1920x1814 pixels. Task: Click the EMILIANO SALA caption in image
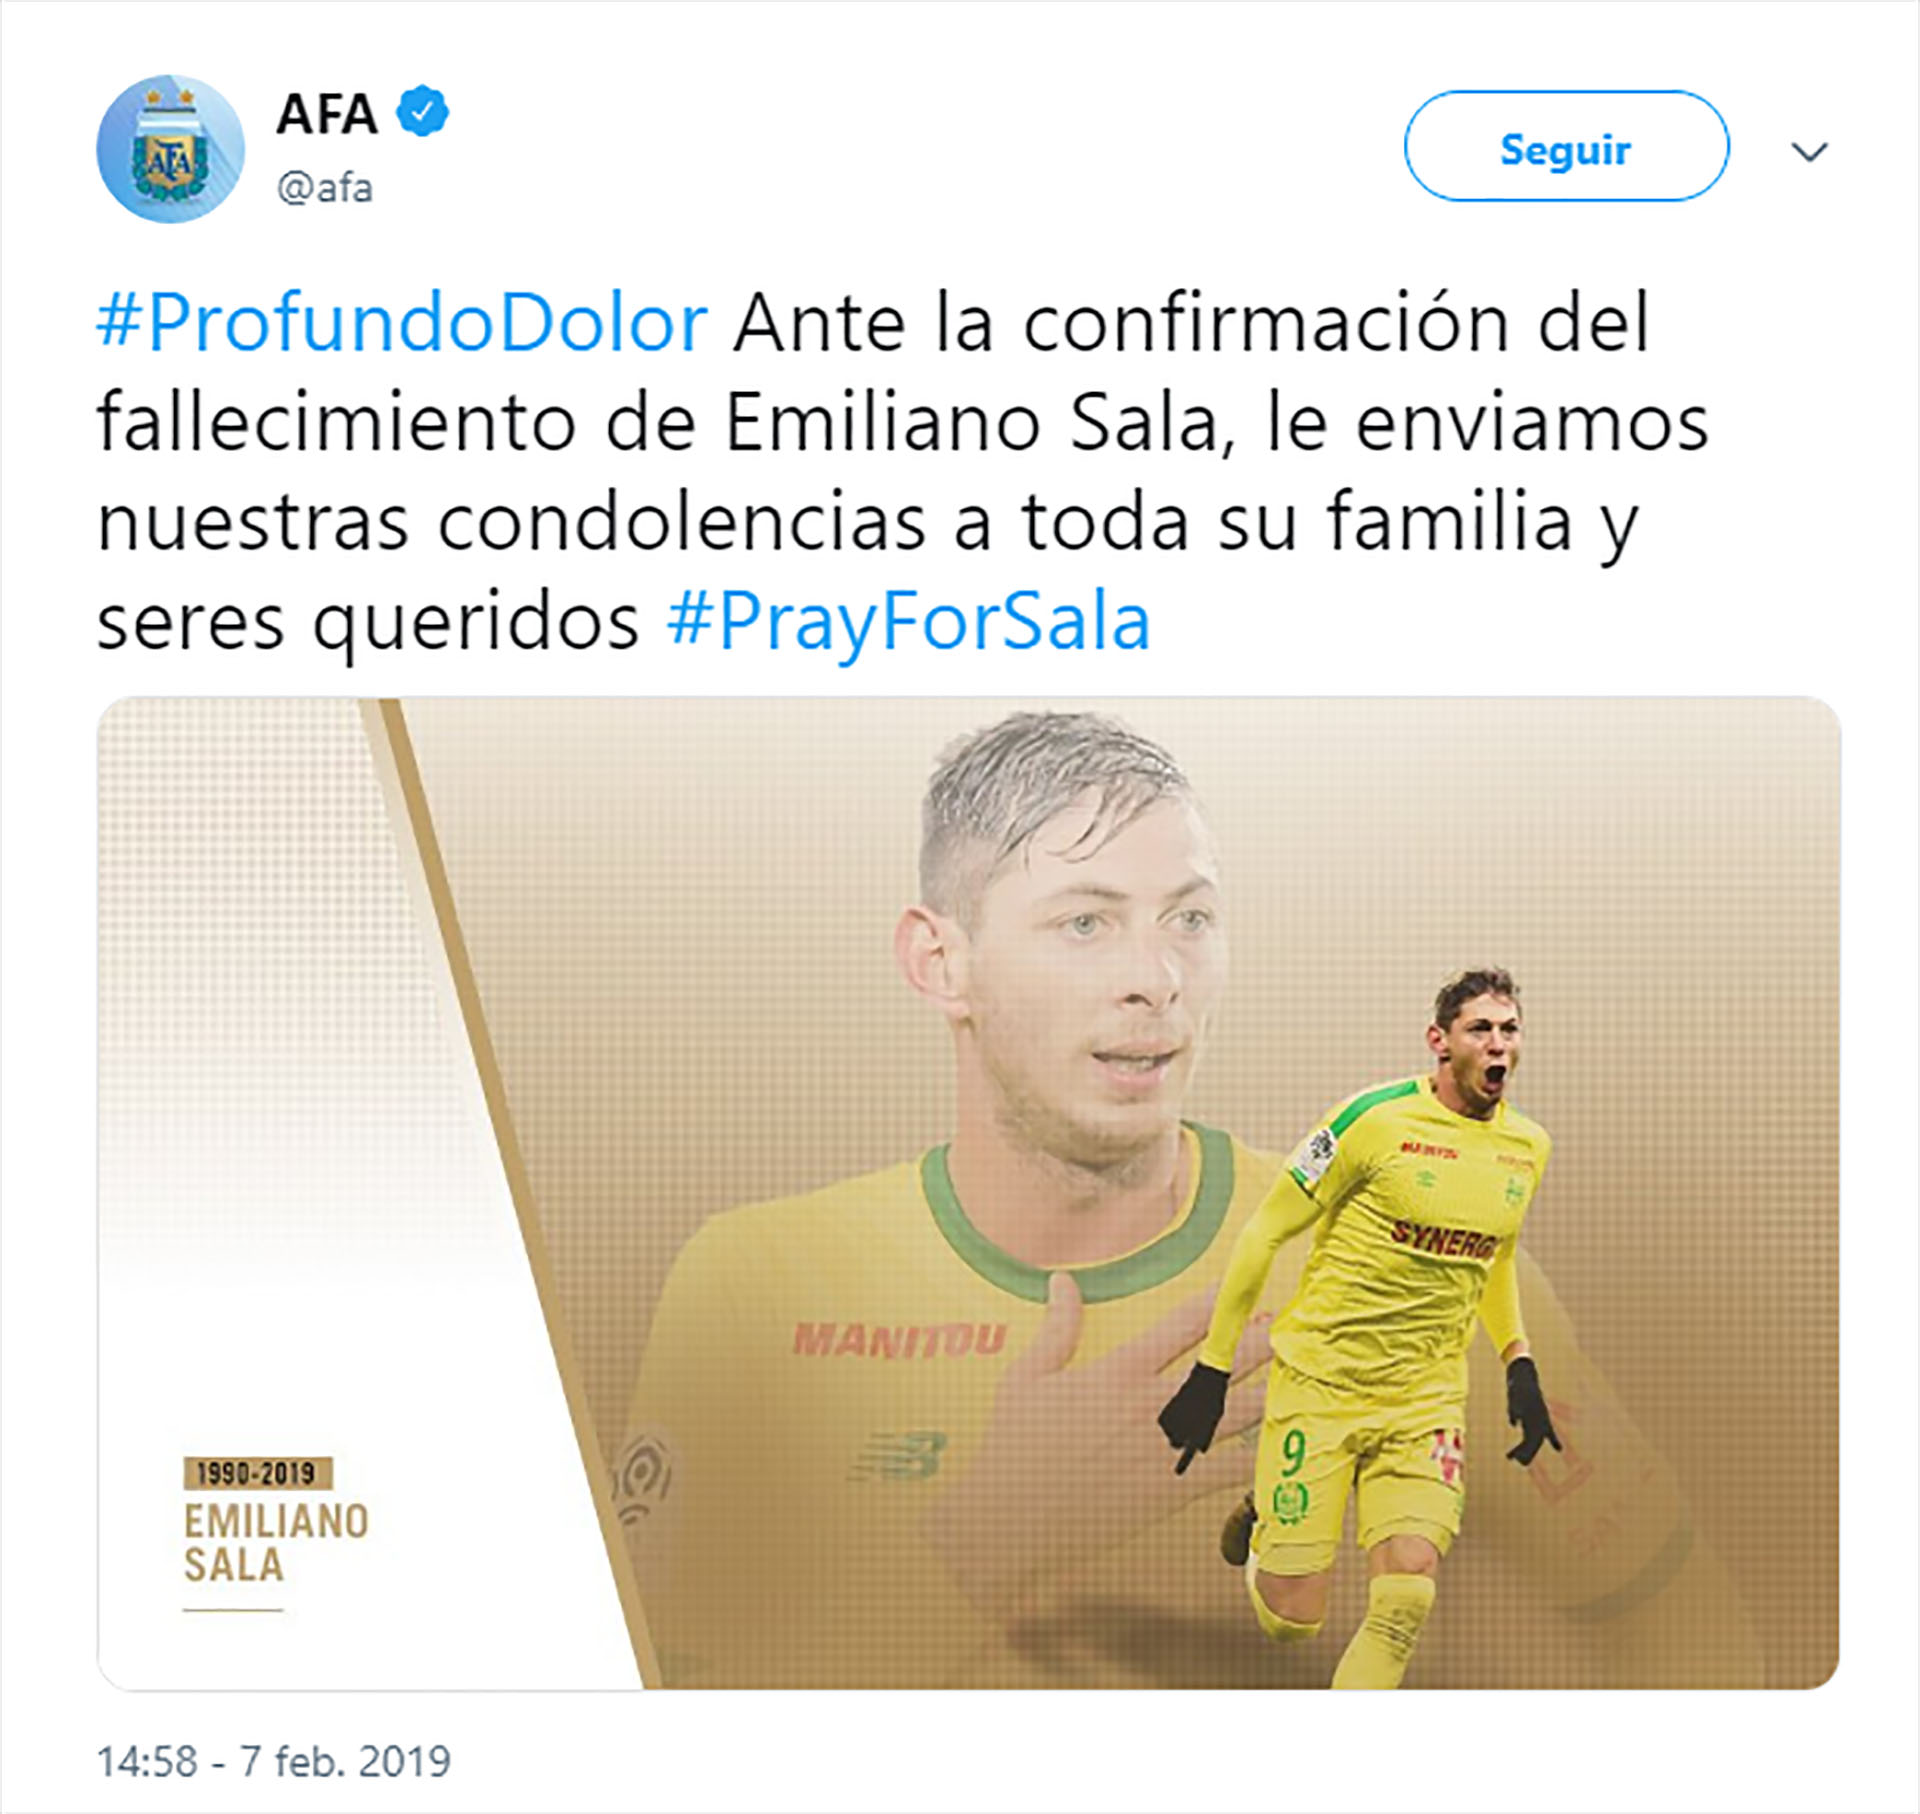click(x=276, y=1543)
